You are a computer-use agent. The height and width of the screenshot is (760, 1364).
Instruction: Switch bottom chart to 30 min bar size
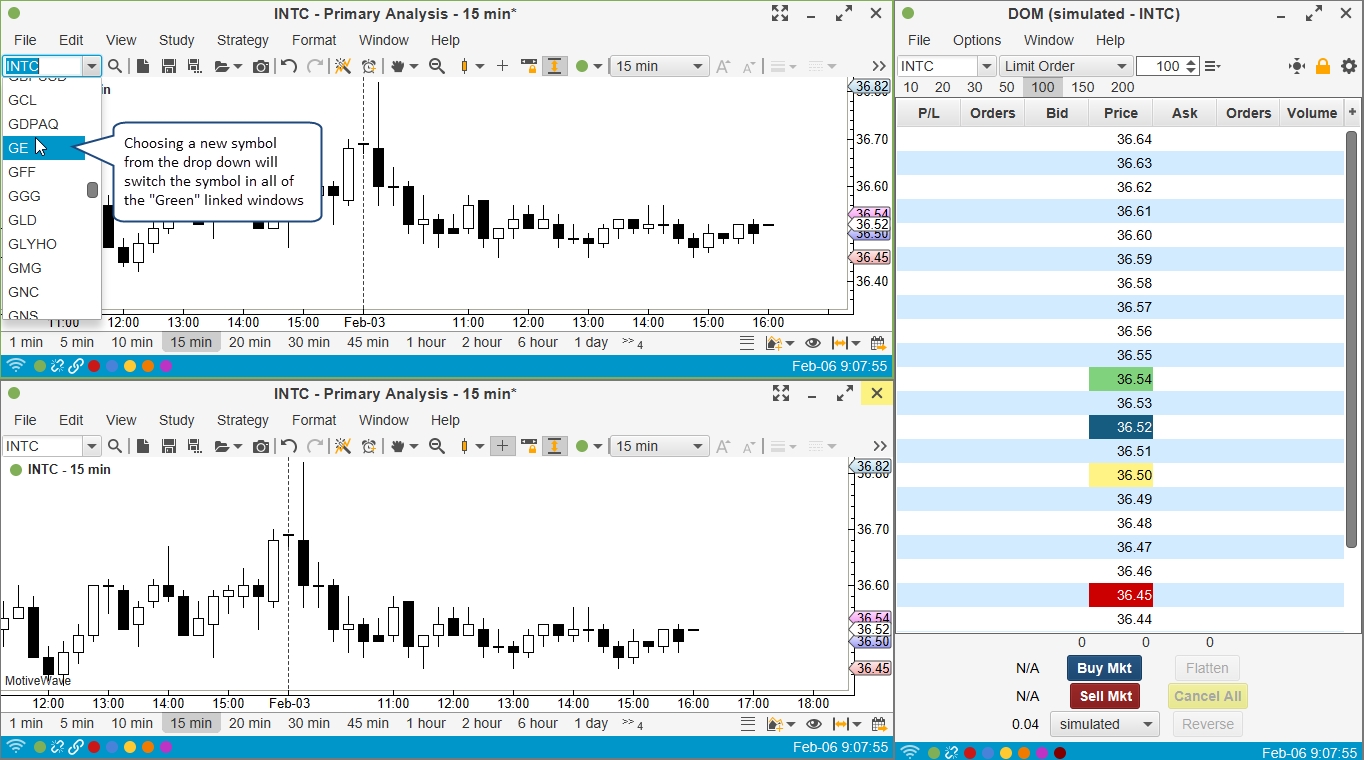click(309, 723)
